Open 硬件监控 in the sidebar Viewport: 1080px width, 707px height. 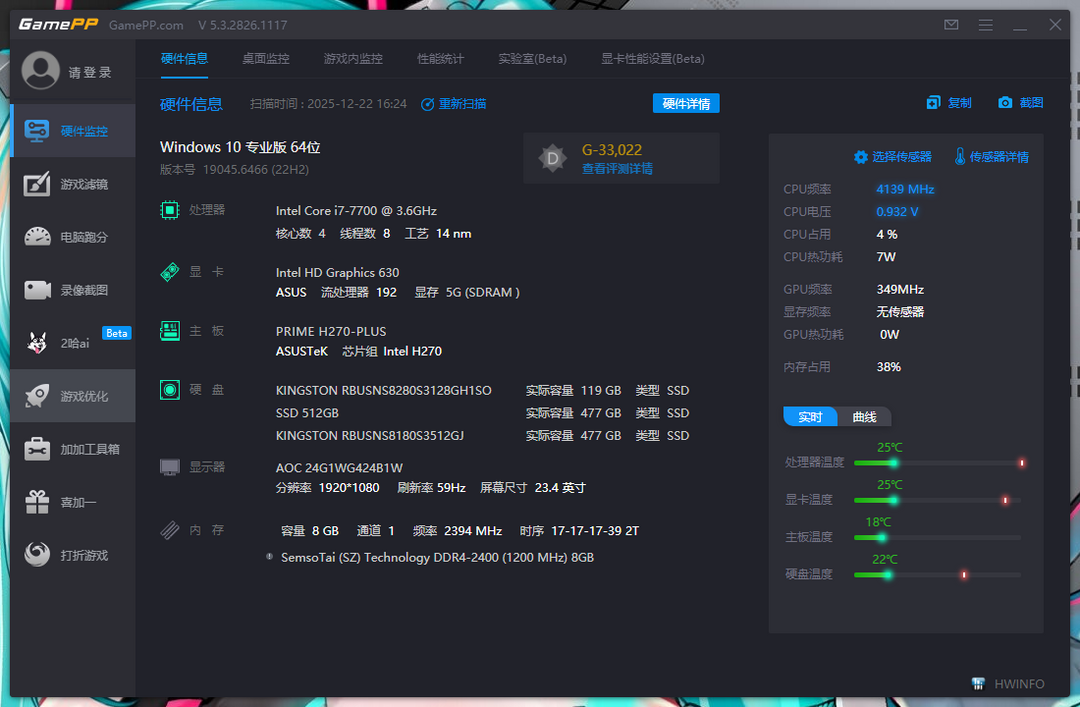(73, 131)
